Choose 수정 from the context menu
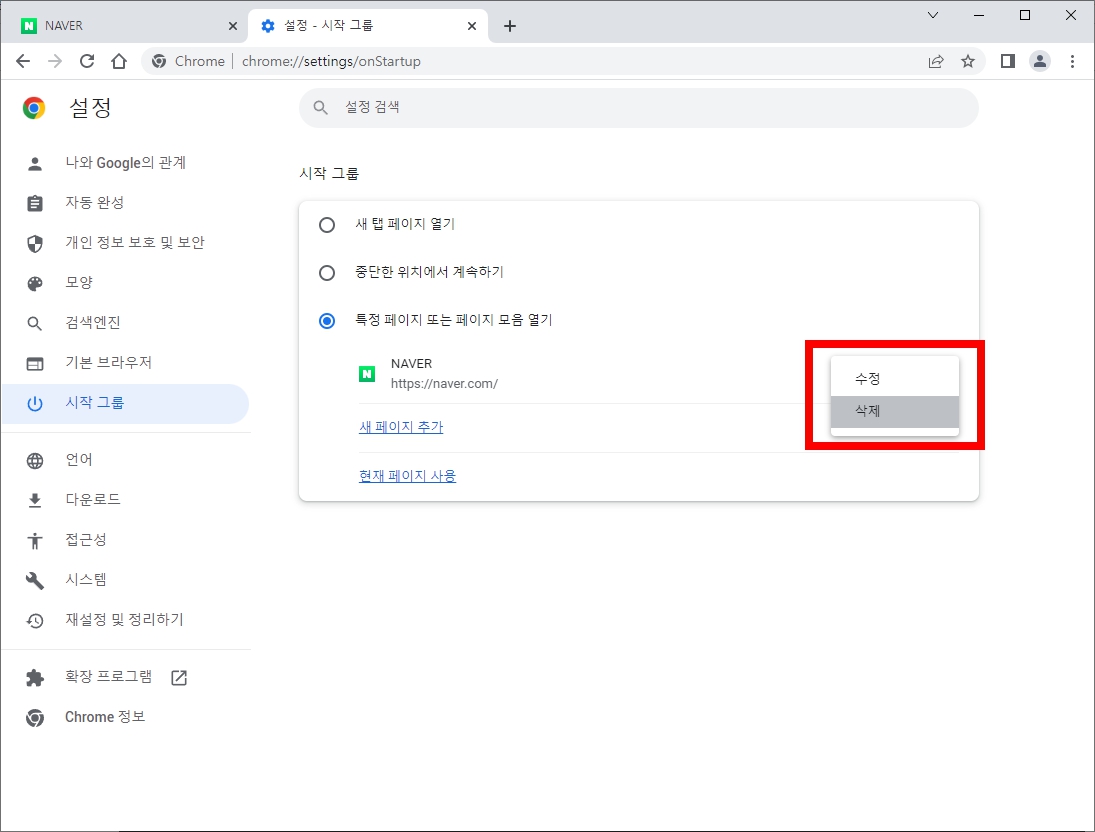The image size is (1095, 832). point(868,378)
